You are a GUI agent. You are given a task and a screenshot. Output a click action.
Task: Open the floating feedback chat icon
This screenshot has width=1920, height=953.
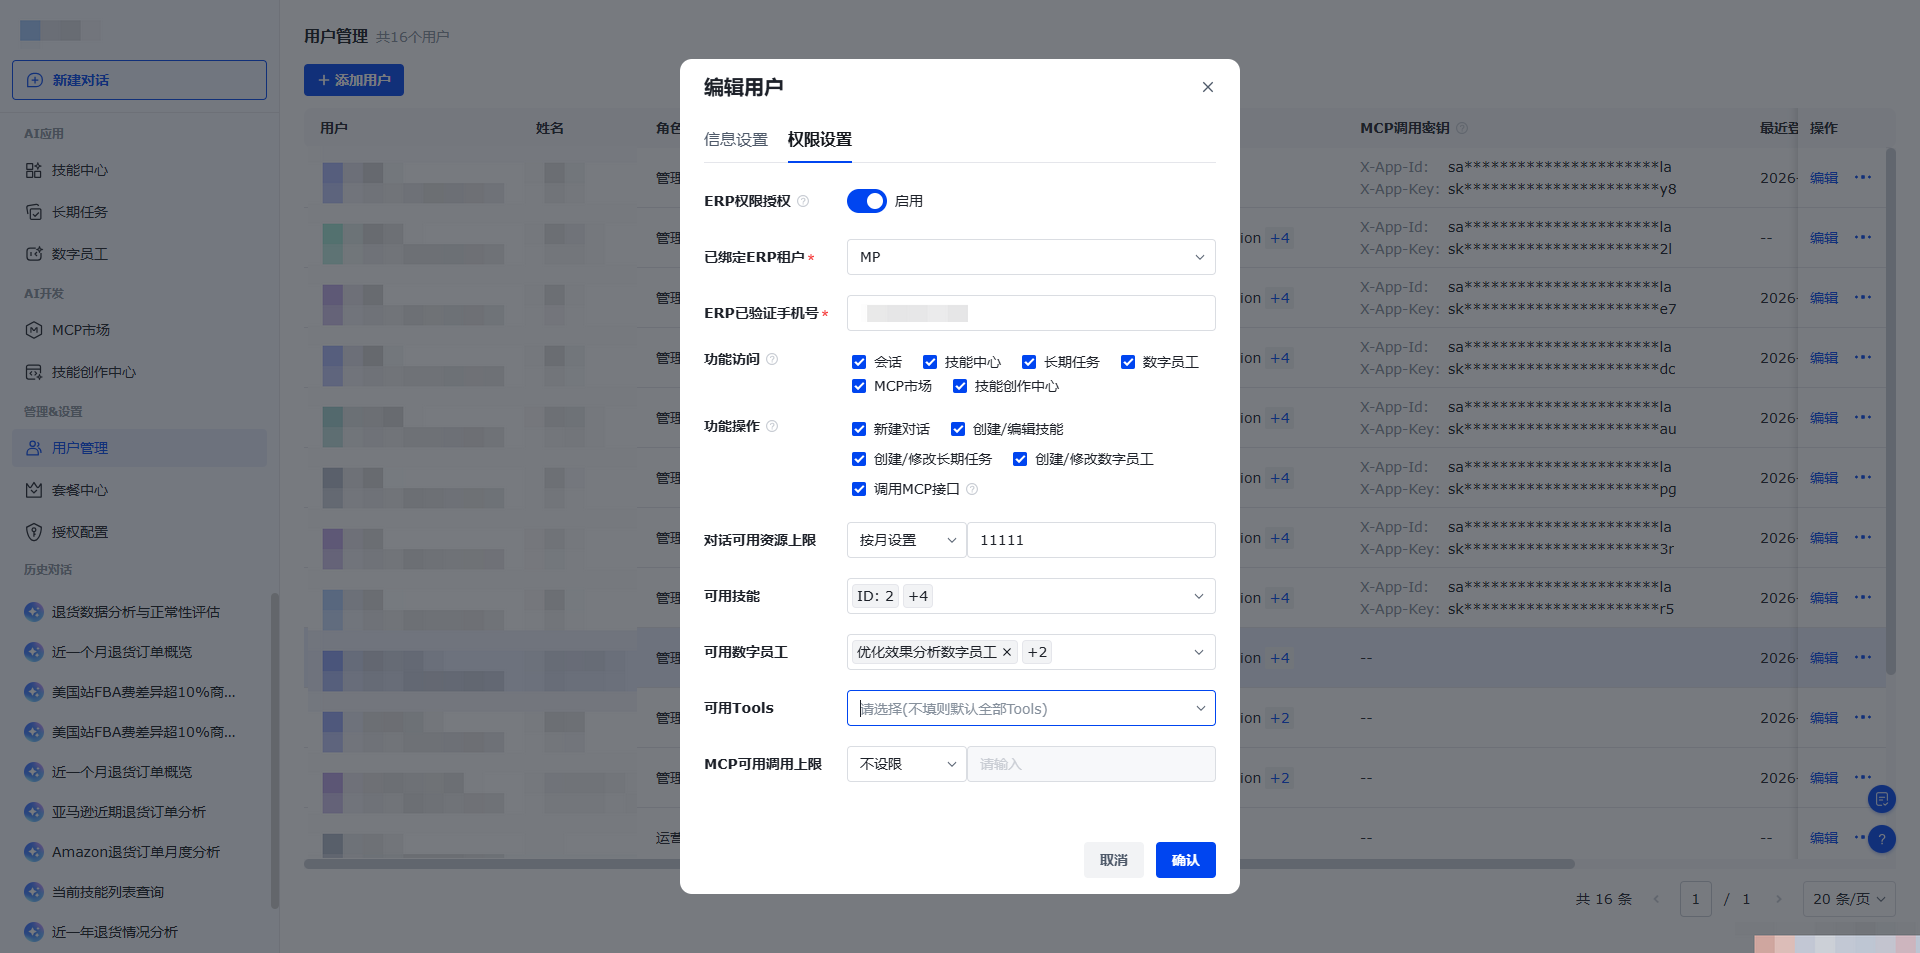1882,799
